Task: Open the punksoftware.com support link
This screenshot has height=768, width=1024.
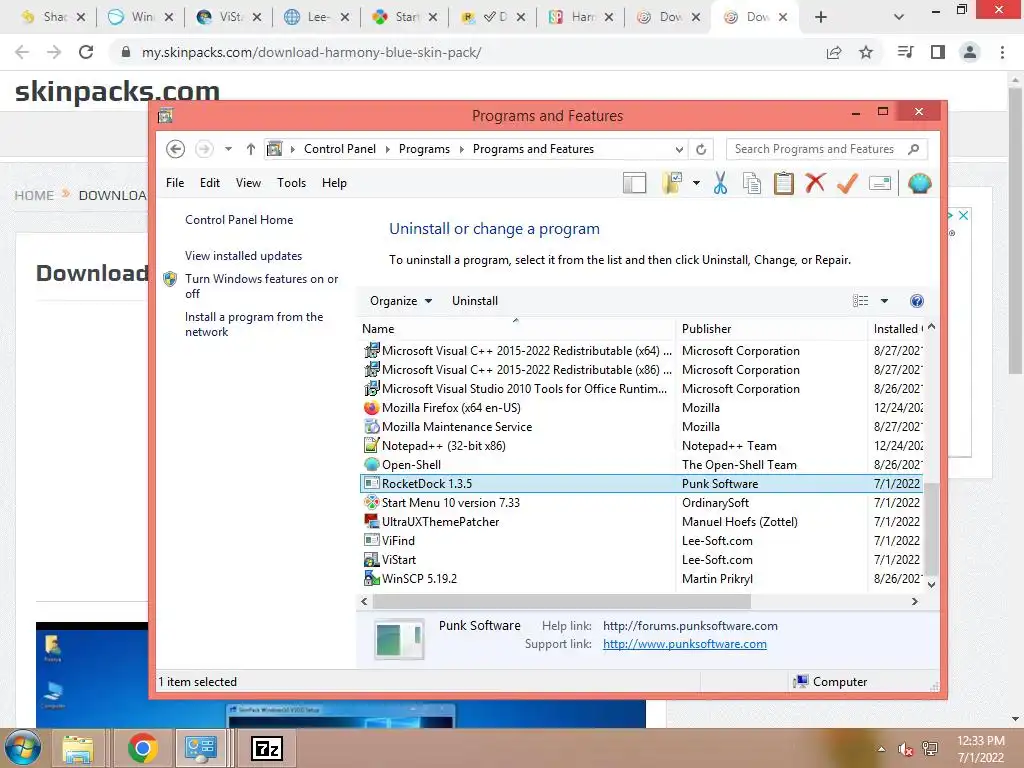Action: (x=684, y=644)
